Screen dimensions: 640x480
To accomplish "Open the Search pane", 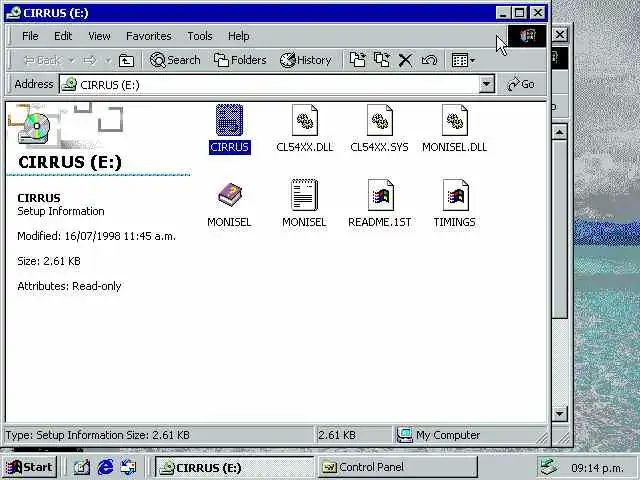I will [x=175, y=60].
